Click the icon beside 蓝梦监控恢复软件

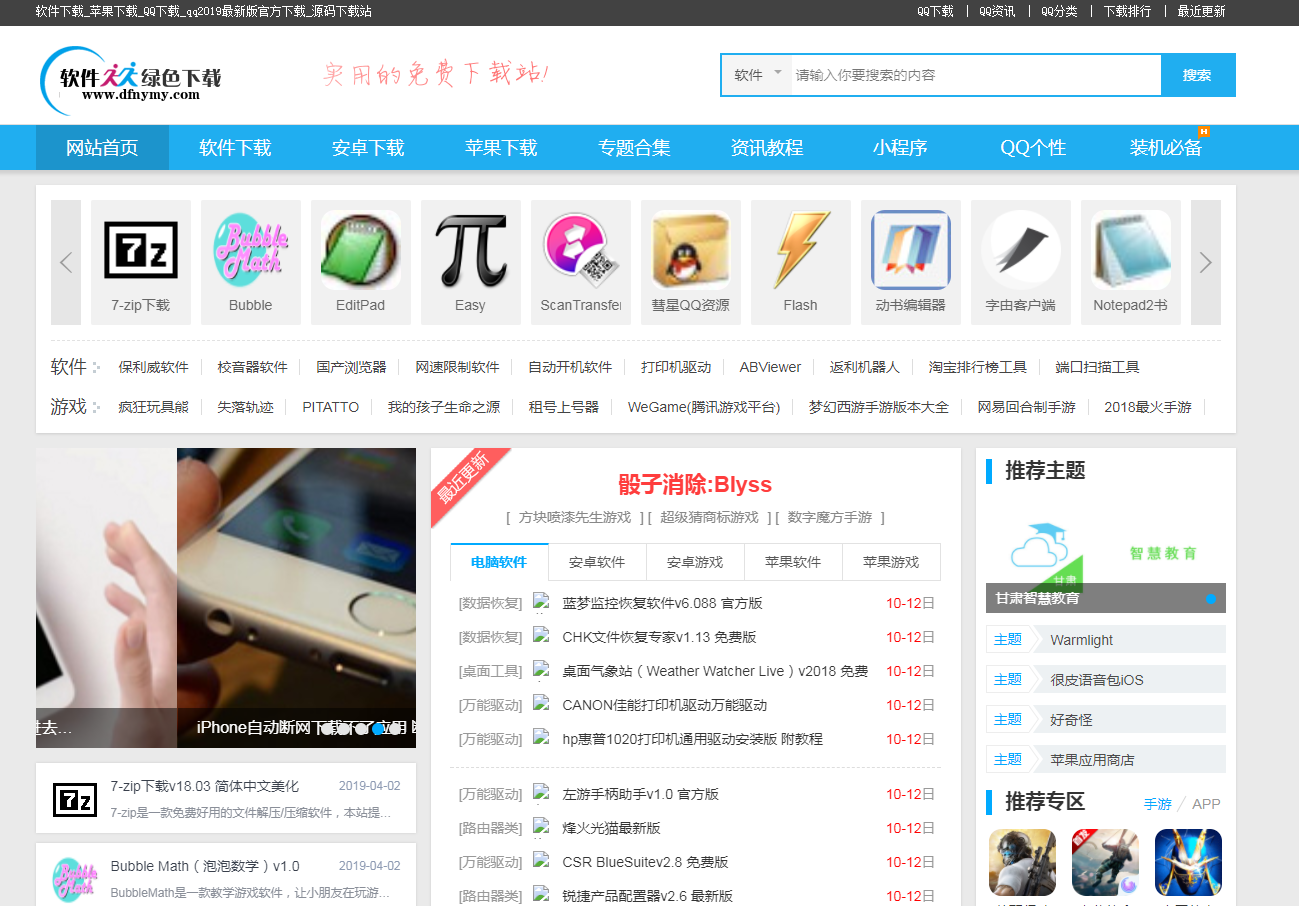point(542,602)
